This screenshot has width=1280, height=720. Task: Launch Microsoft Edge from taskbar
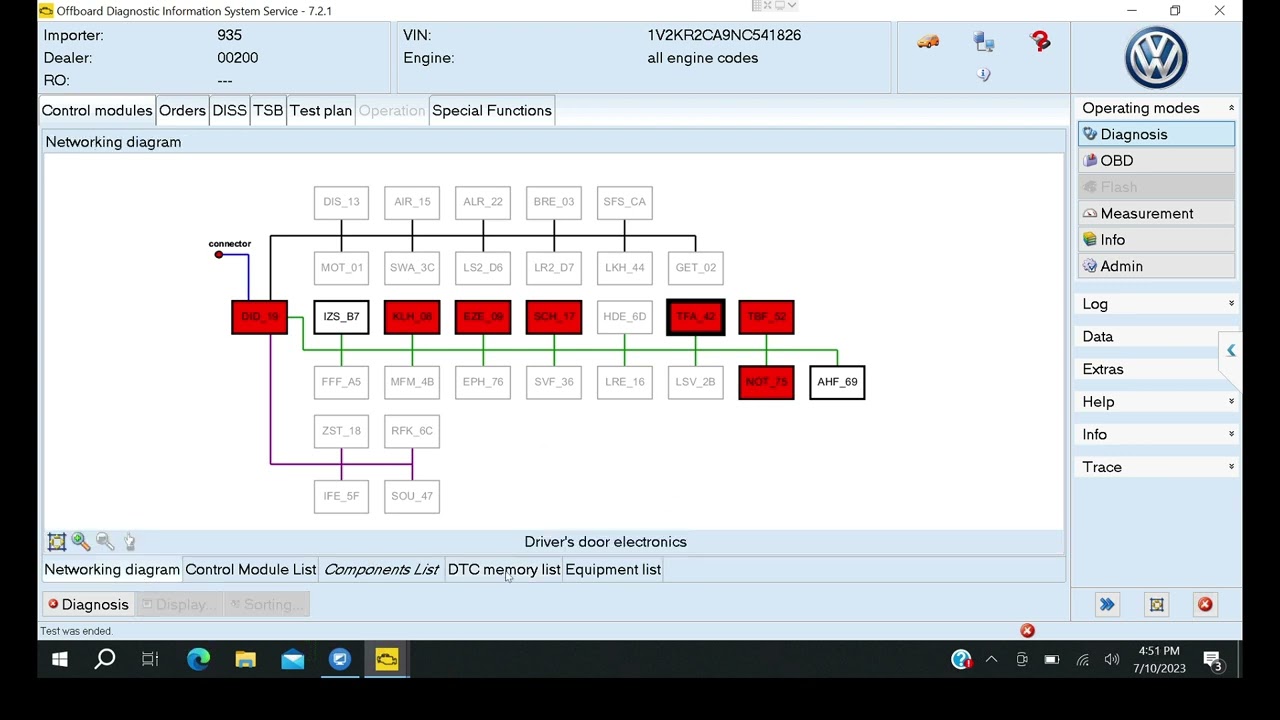tap(198, 659)
